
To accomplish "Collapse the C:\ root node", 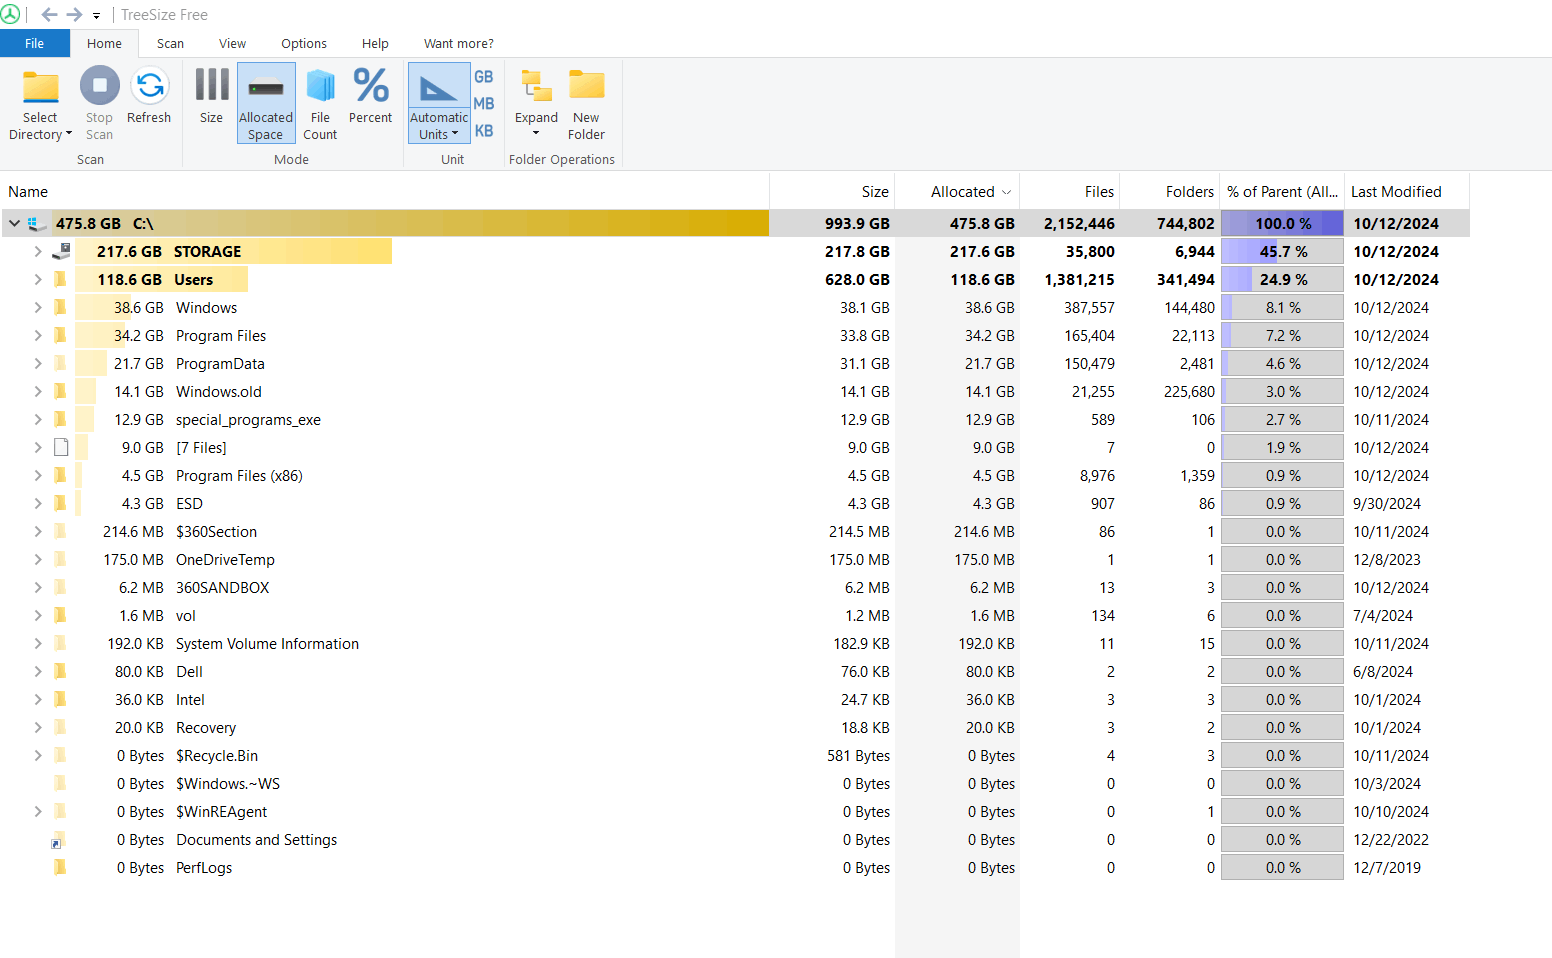I will [14, 224].
